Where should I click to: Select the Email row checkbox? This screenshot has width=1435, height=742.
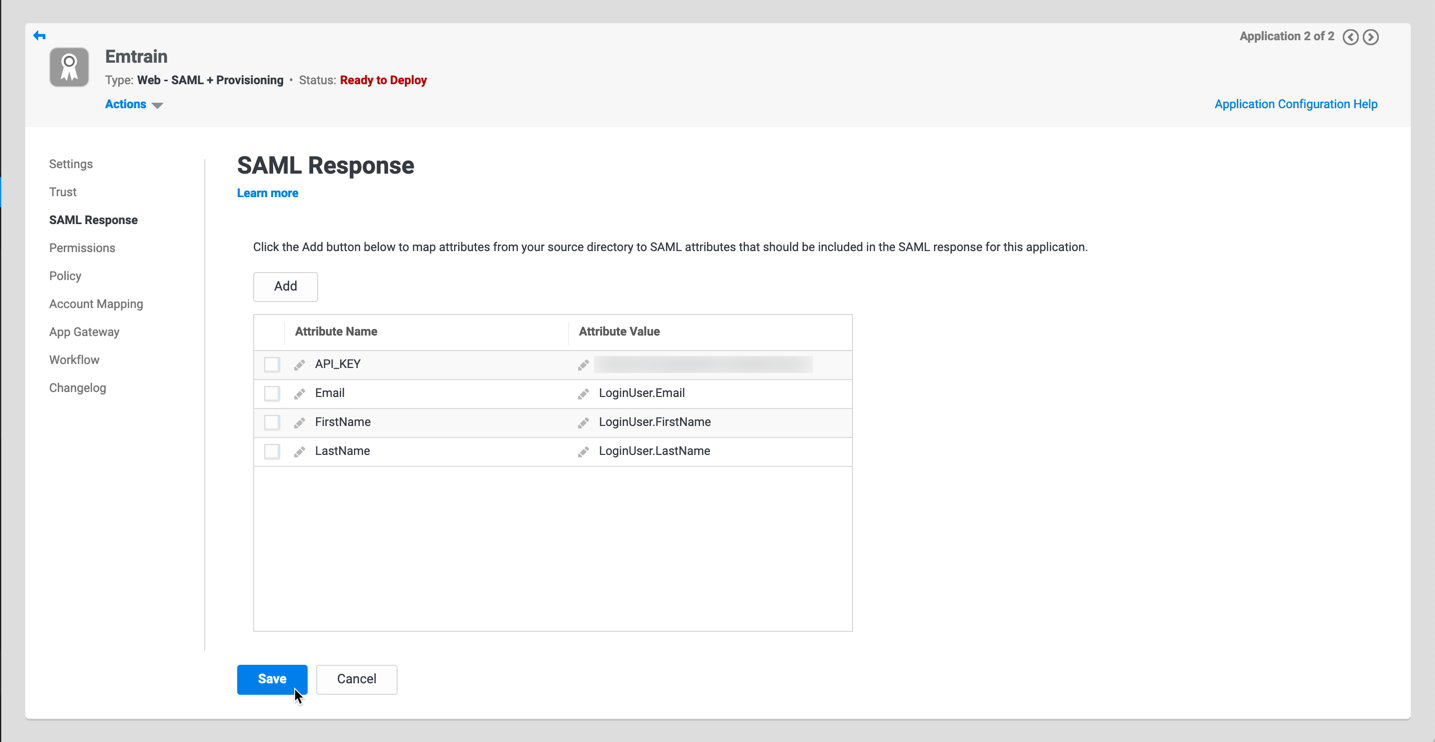click(x=271, y=393)
